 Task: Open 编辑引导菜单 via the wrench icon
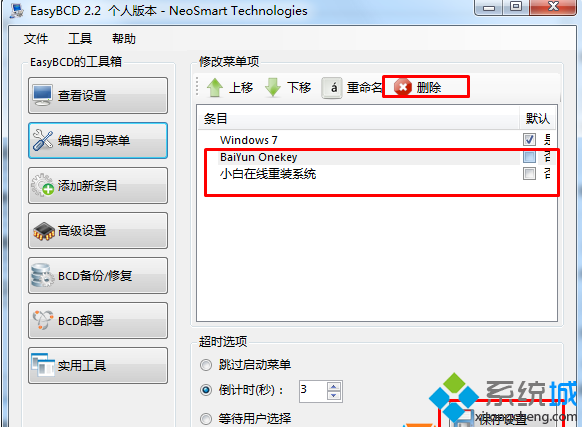click(42, 140)
